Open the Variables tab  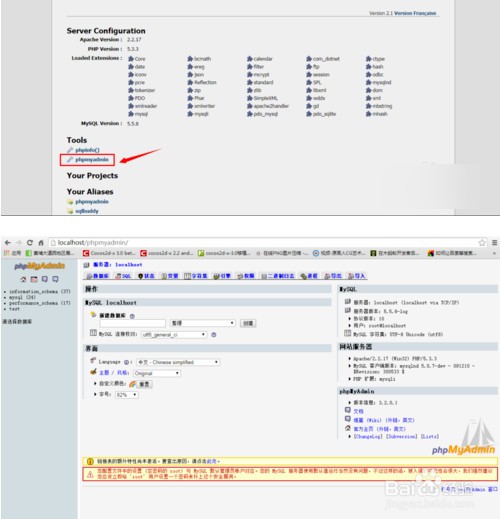pyautogui.click(x=170, y=276)
